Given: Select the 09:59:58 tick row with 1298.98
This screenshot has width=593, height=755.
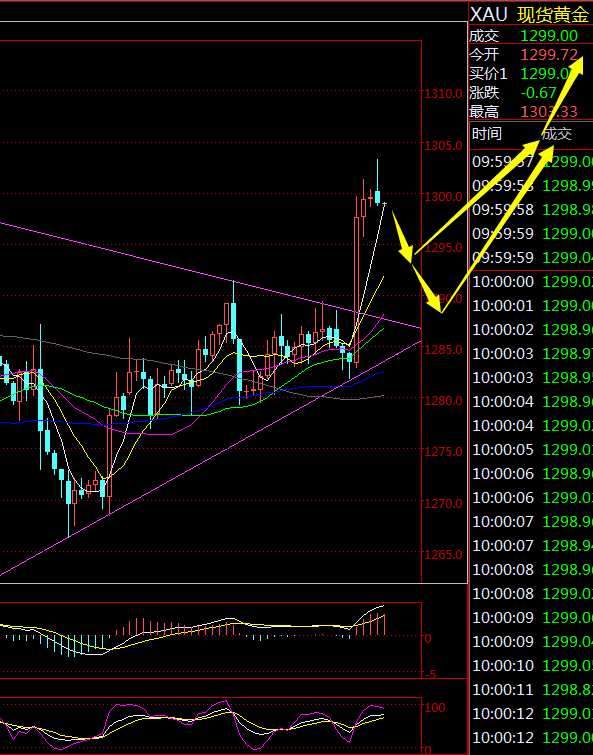Looking at the screenshot, I should (x=532, y=209).
